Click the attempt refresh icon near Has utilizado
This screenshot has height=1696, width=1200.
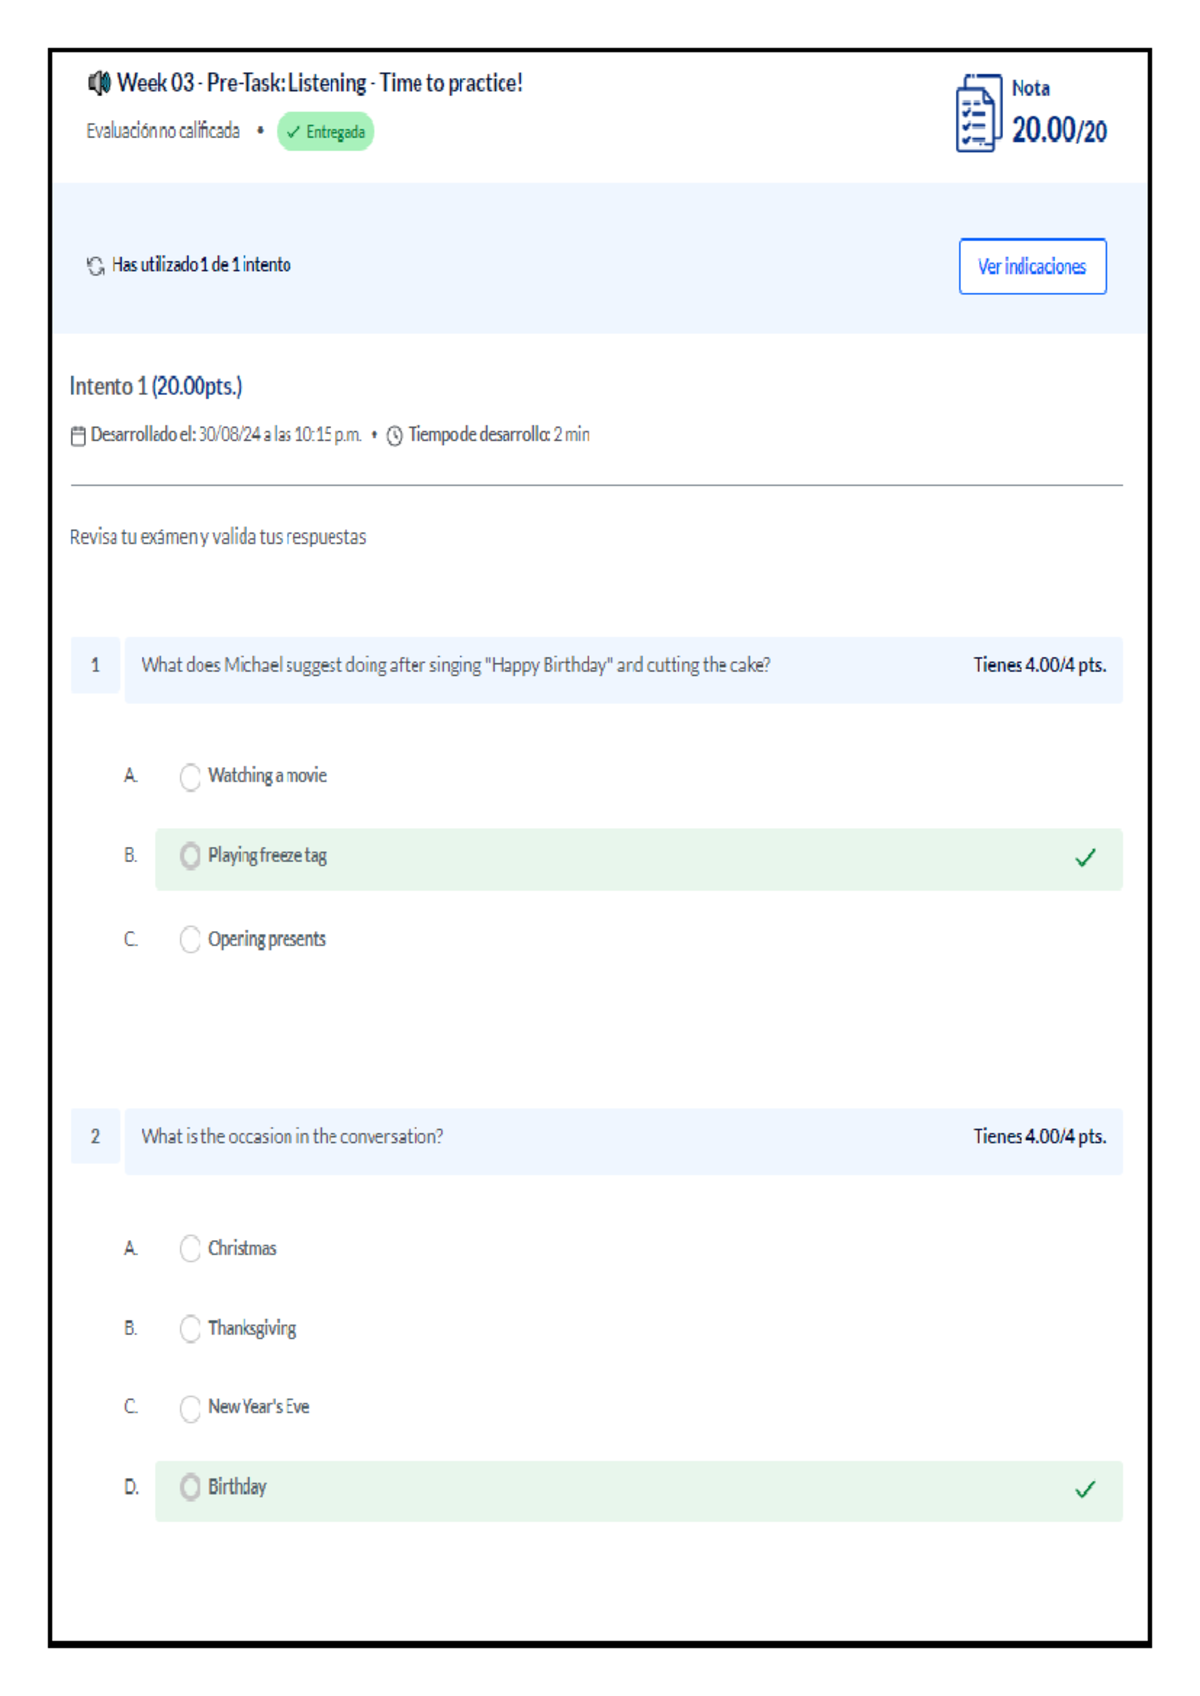pos(96,264)
